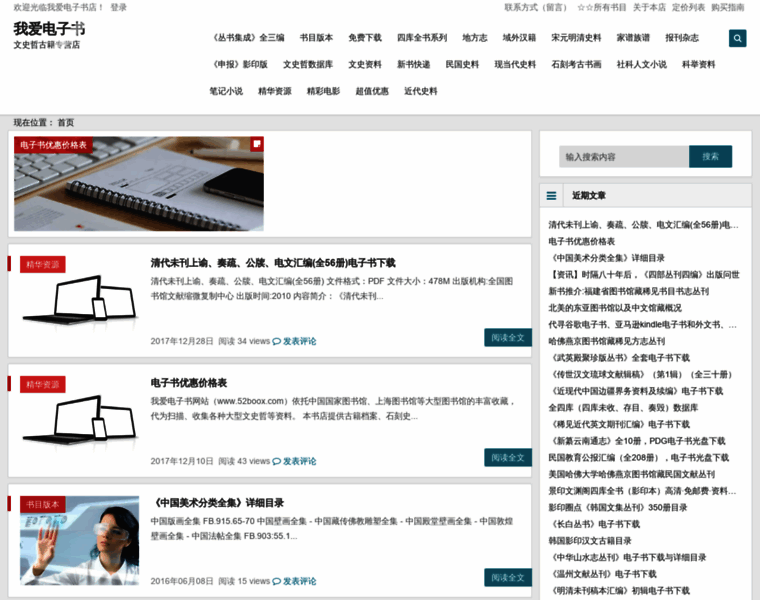760x600 pixels.
Task: Open the 四库全书系列 navigation menu
Action: click(x=422, y=38)
